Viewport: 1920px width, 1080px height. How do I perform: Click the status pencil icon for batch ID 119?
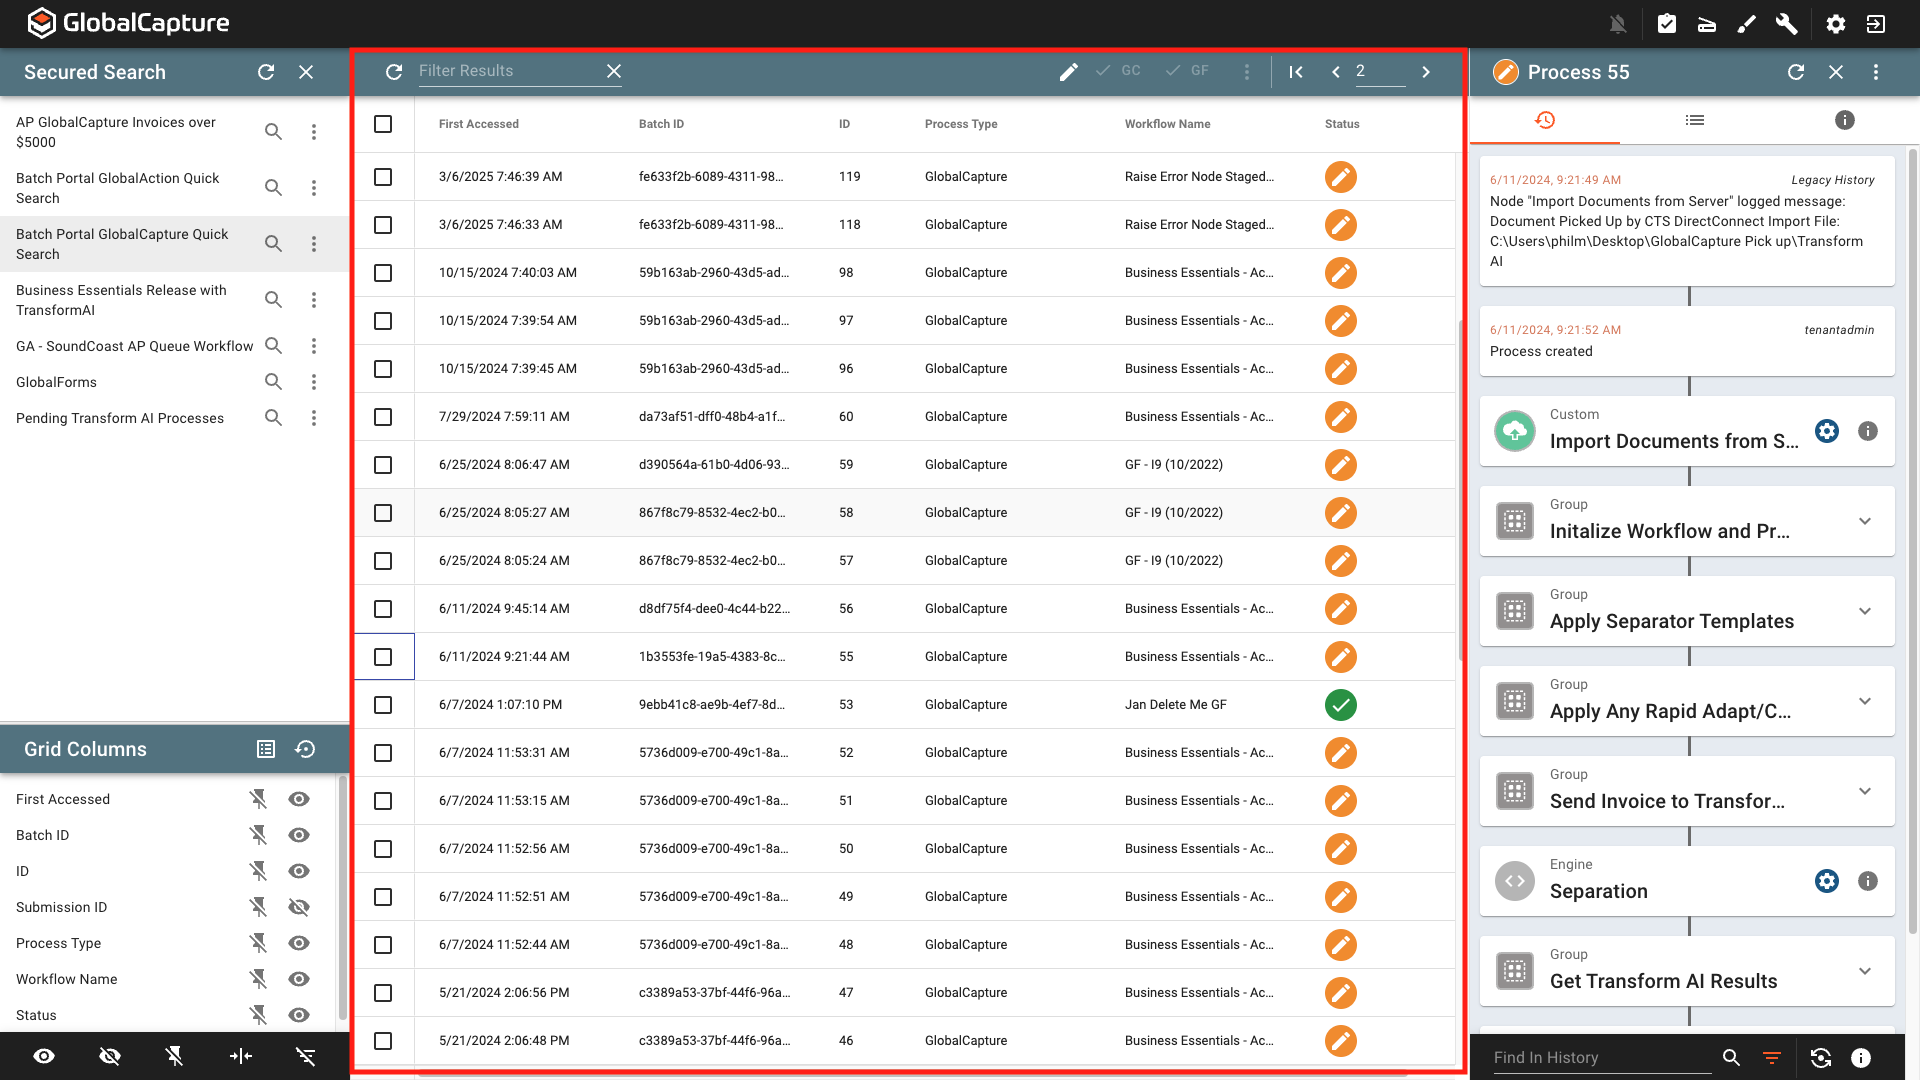(x=1340, y=176)
